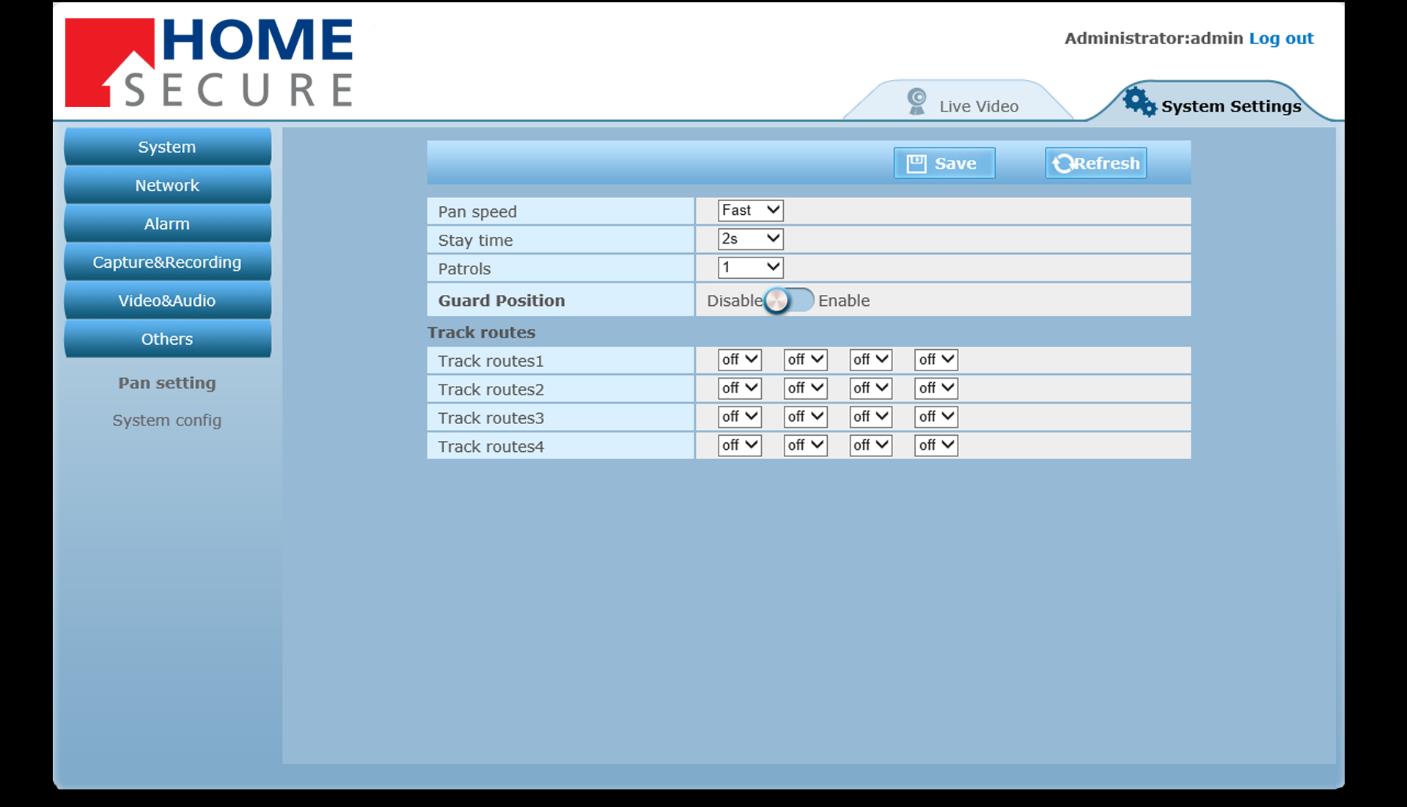This screenshot has width=1407, height=807.
Task: Open fourth dropdown of Track routes4
Action: click(936, 445)
